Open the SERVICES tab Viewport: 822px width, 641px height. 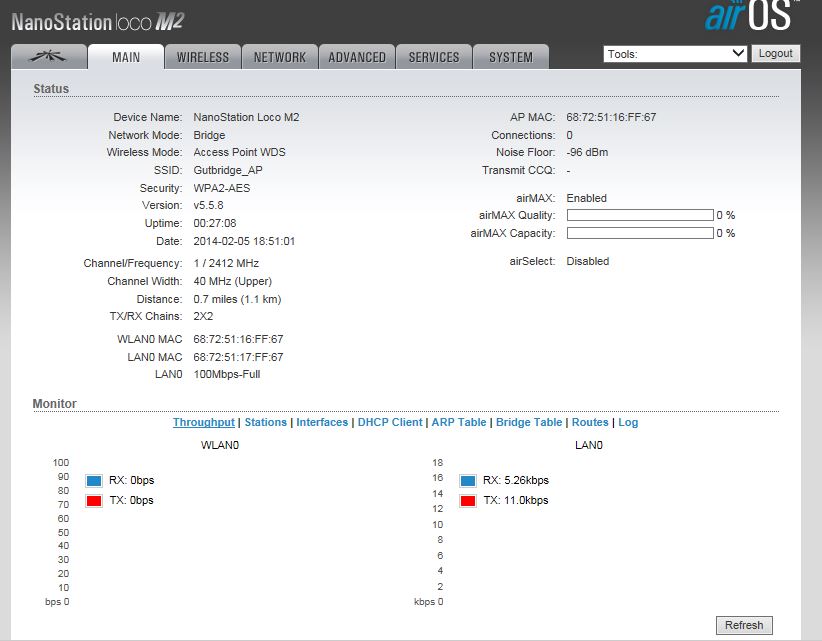point(434,57)
